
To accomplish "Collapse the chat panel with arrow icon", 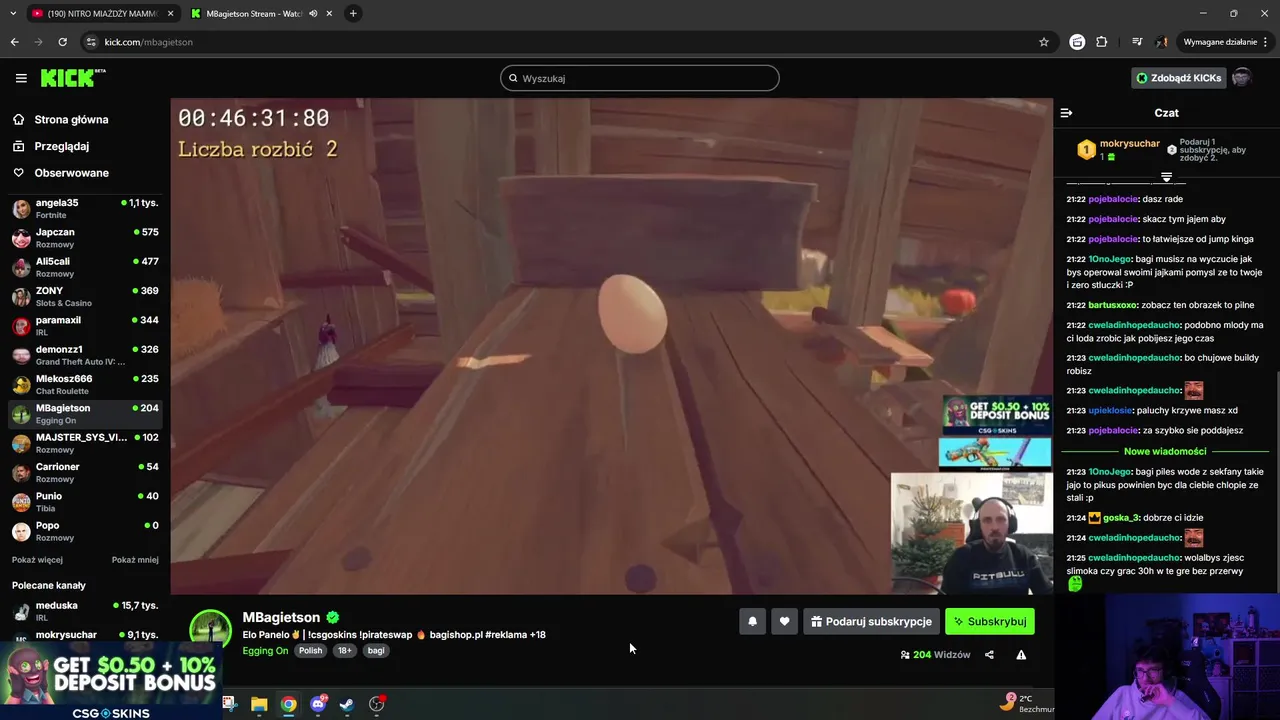I will coord(1066,113).
